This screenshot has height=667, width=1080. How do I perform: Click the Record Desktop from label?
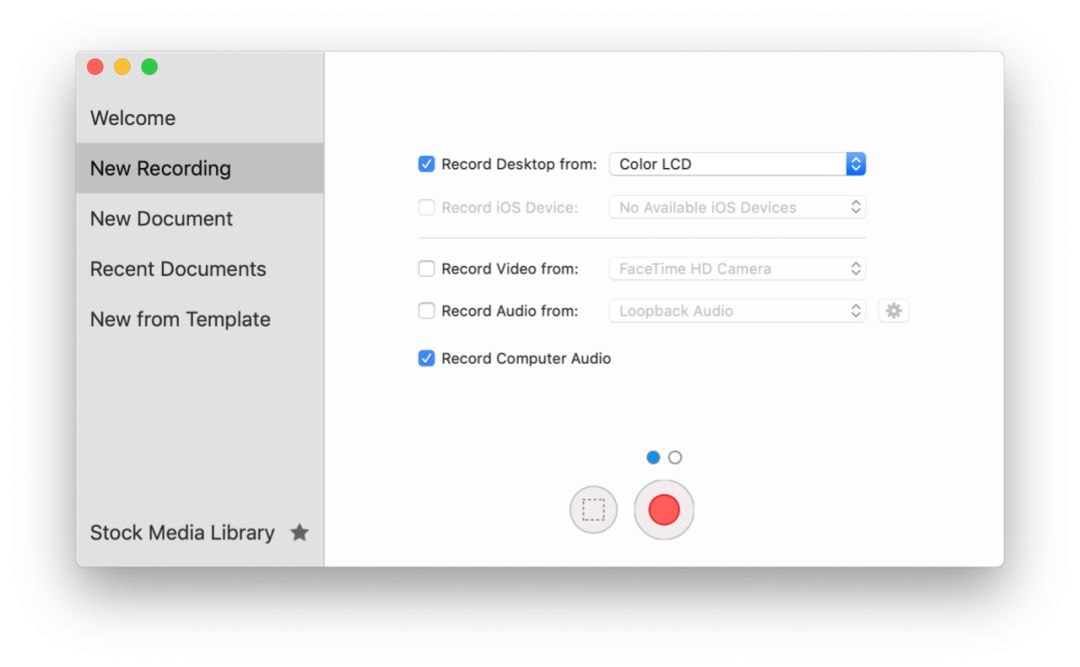(519, 164)
